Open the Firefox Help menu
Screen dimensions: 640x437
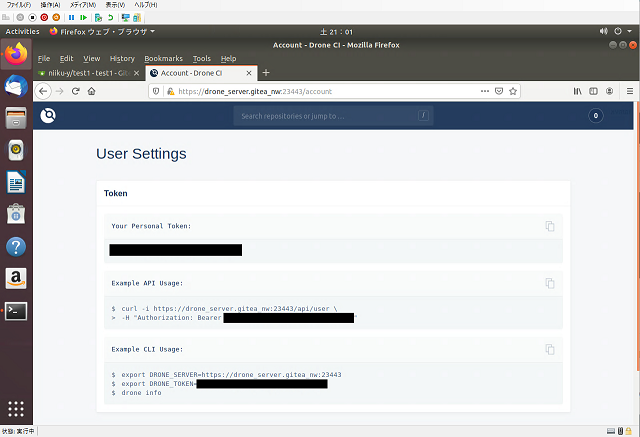pyautogui.click(x=229, y=58)
